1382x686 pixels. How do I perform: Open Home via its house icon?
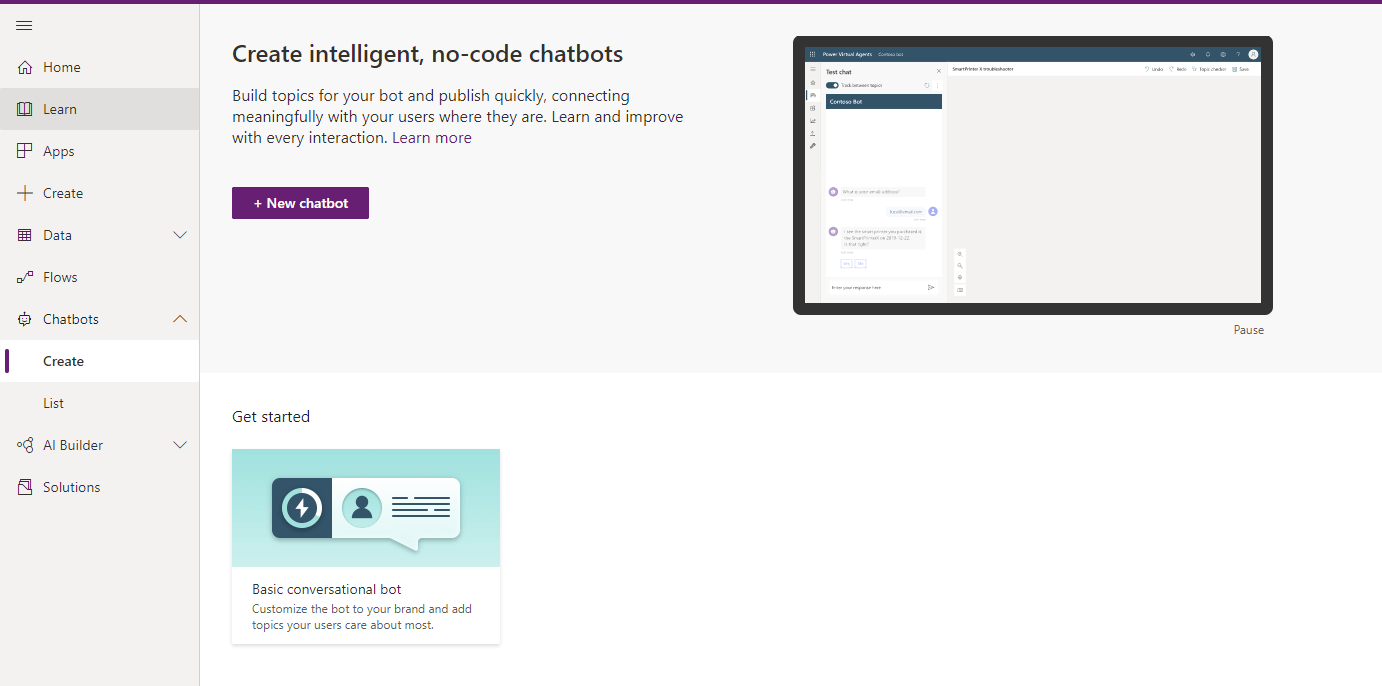click(x=25, y=67)
